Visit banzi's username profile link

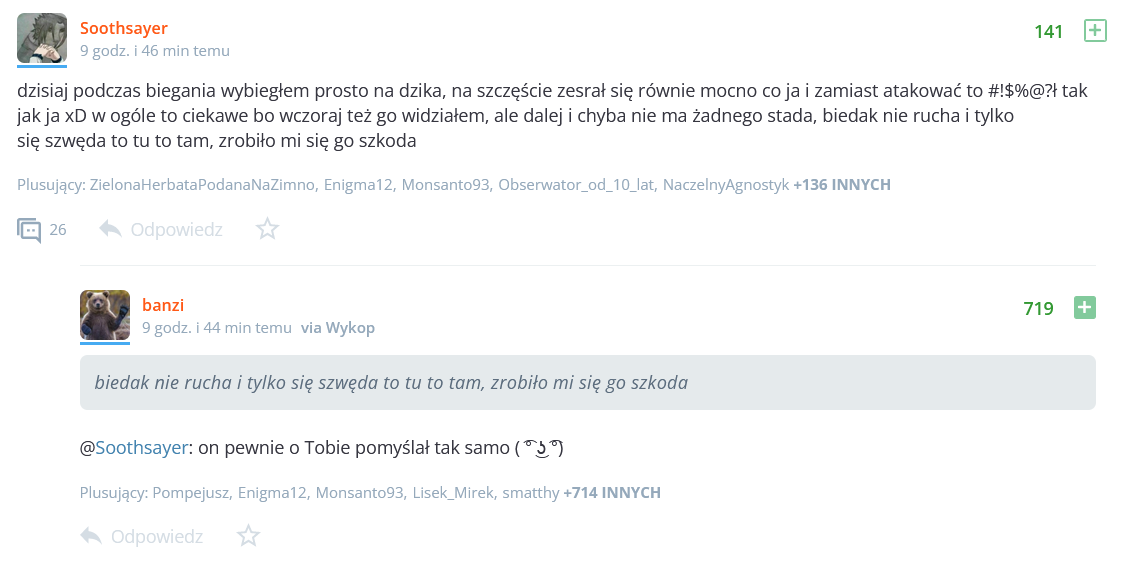click(163, 305)
